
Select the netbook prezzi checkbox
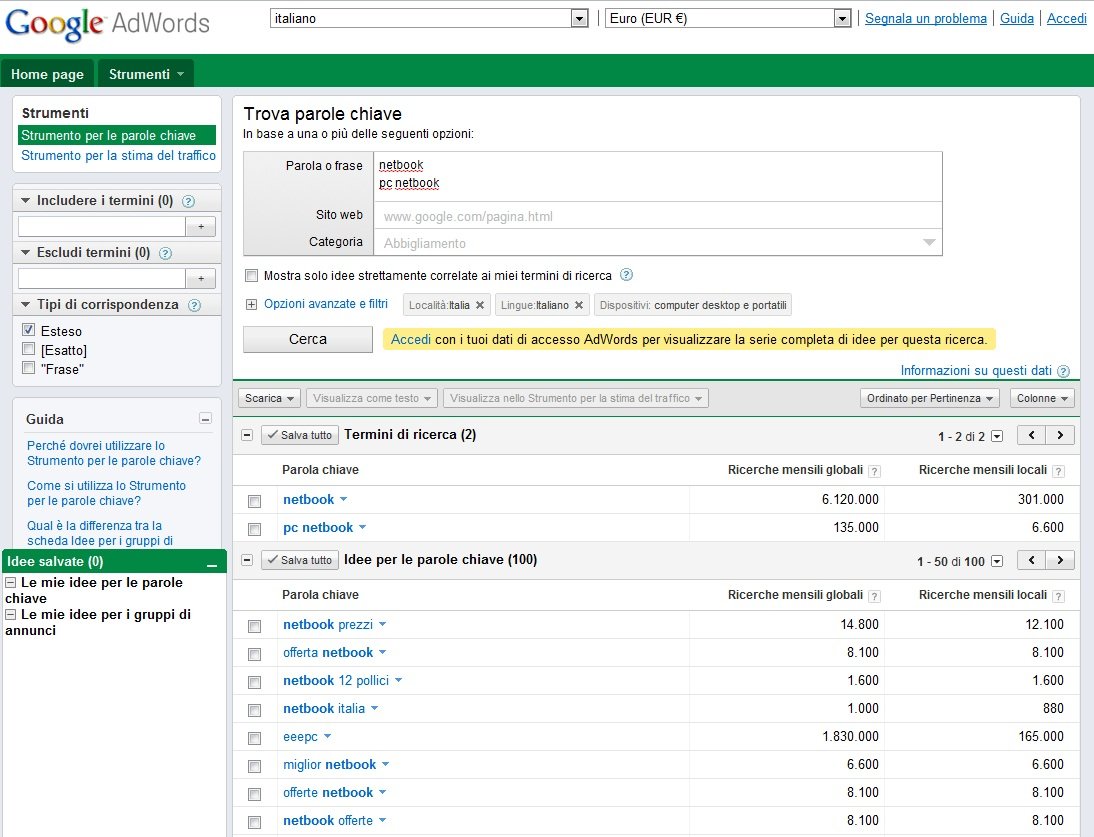point(255,626)
